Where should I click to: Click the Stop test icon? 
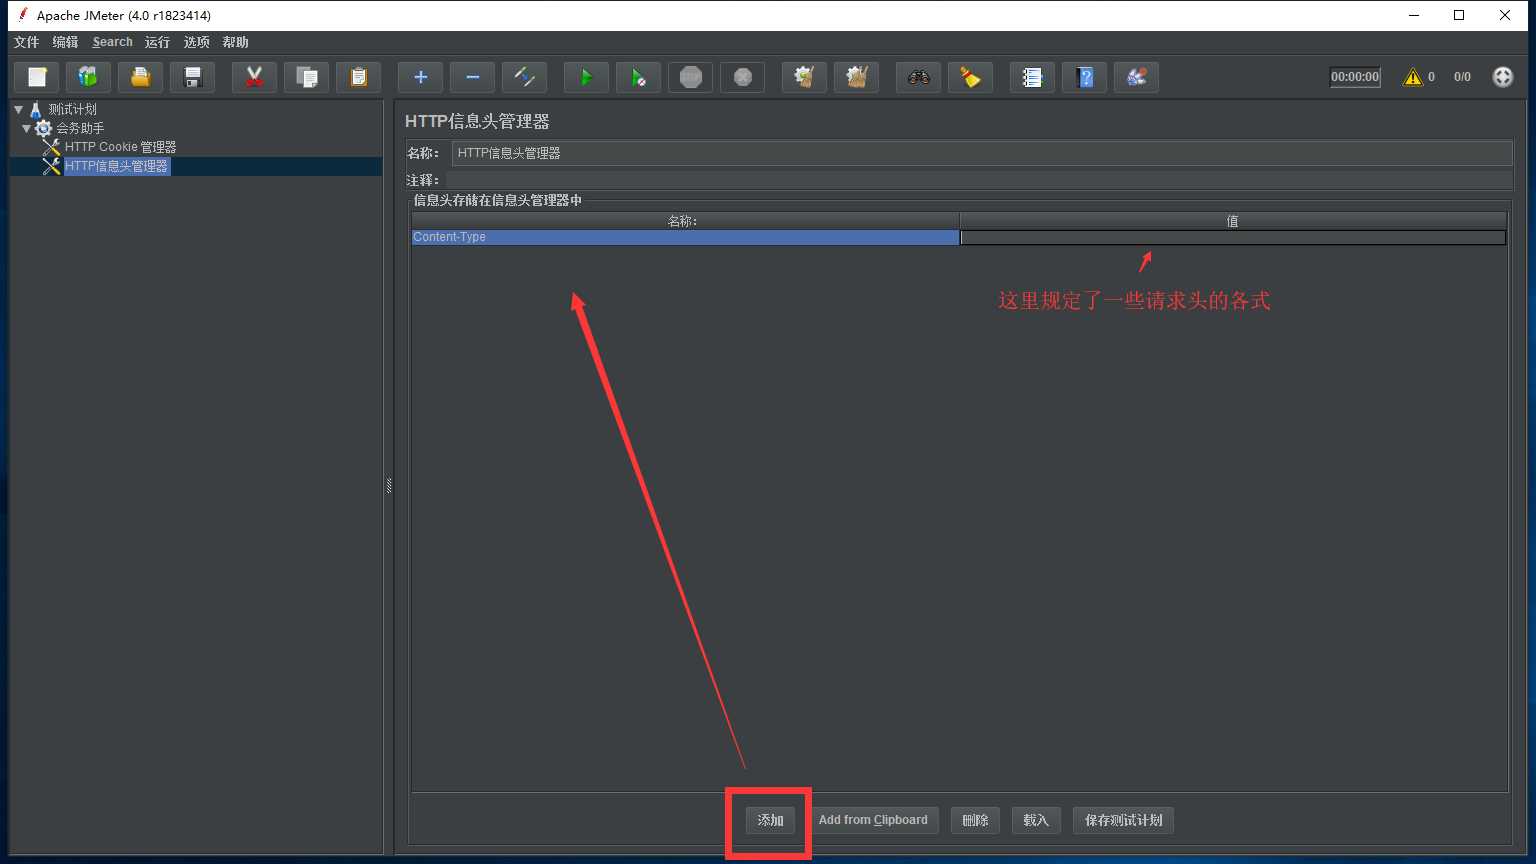pyautogui.click(x=690, y=77)
